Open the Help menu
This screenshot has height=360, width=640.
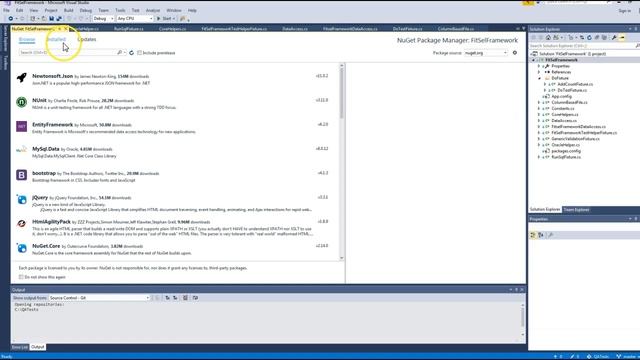(192, 10)
